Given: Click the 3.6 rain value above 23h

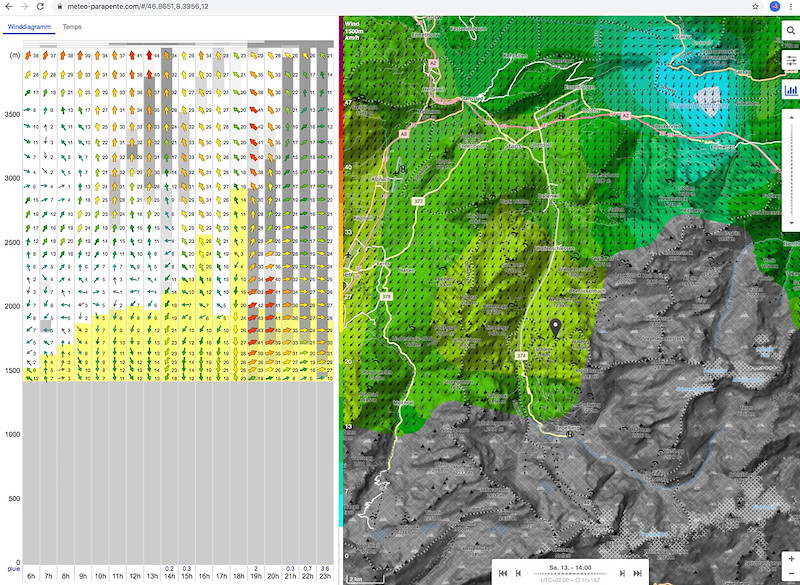Looking at the screenshot, I should (325, 568).
